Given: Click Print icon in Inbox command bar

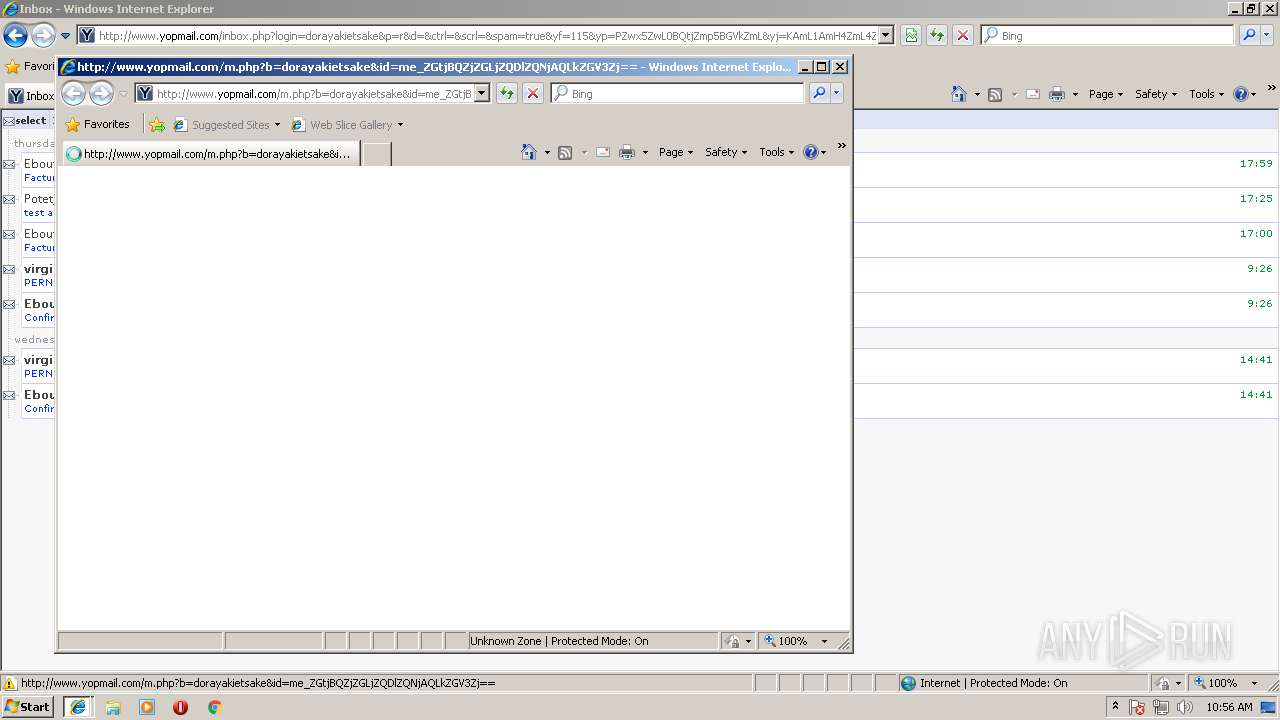Looking at the screenshot, I should pos(1057,94).
